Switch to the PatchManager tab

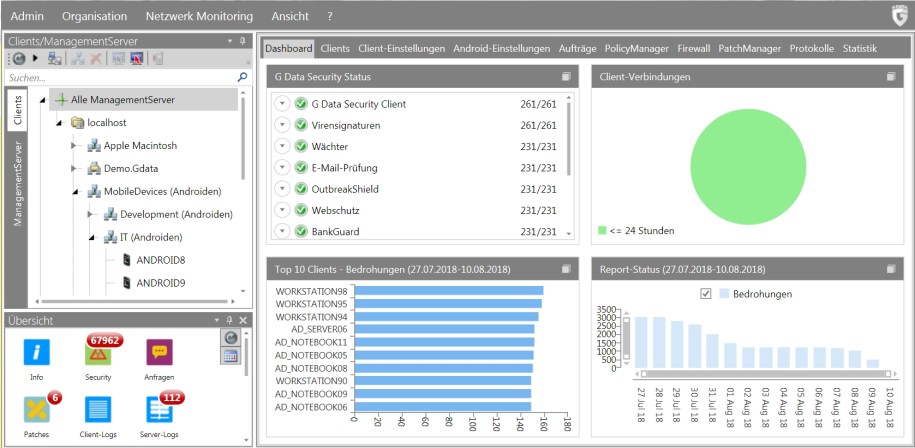[749, 48]
